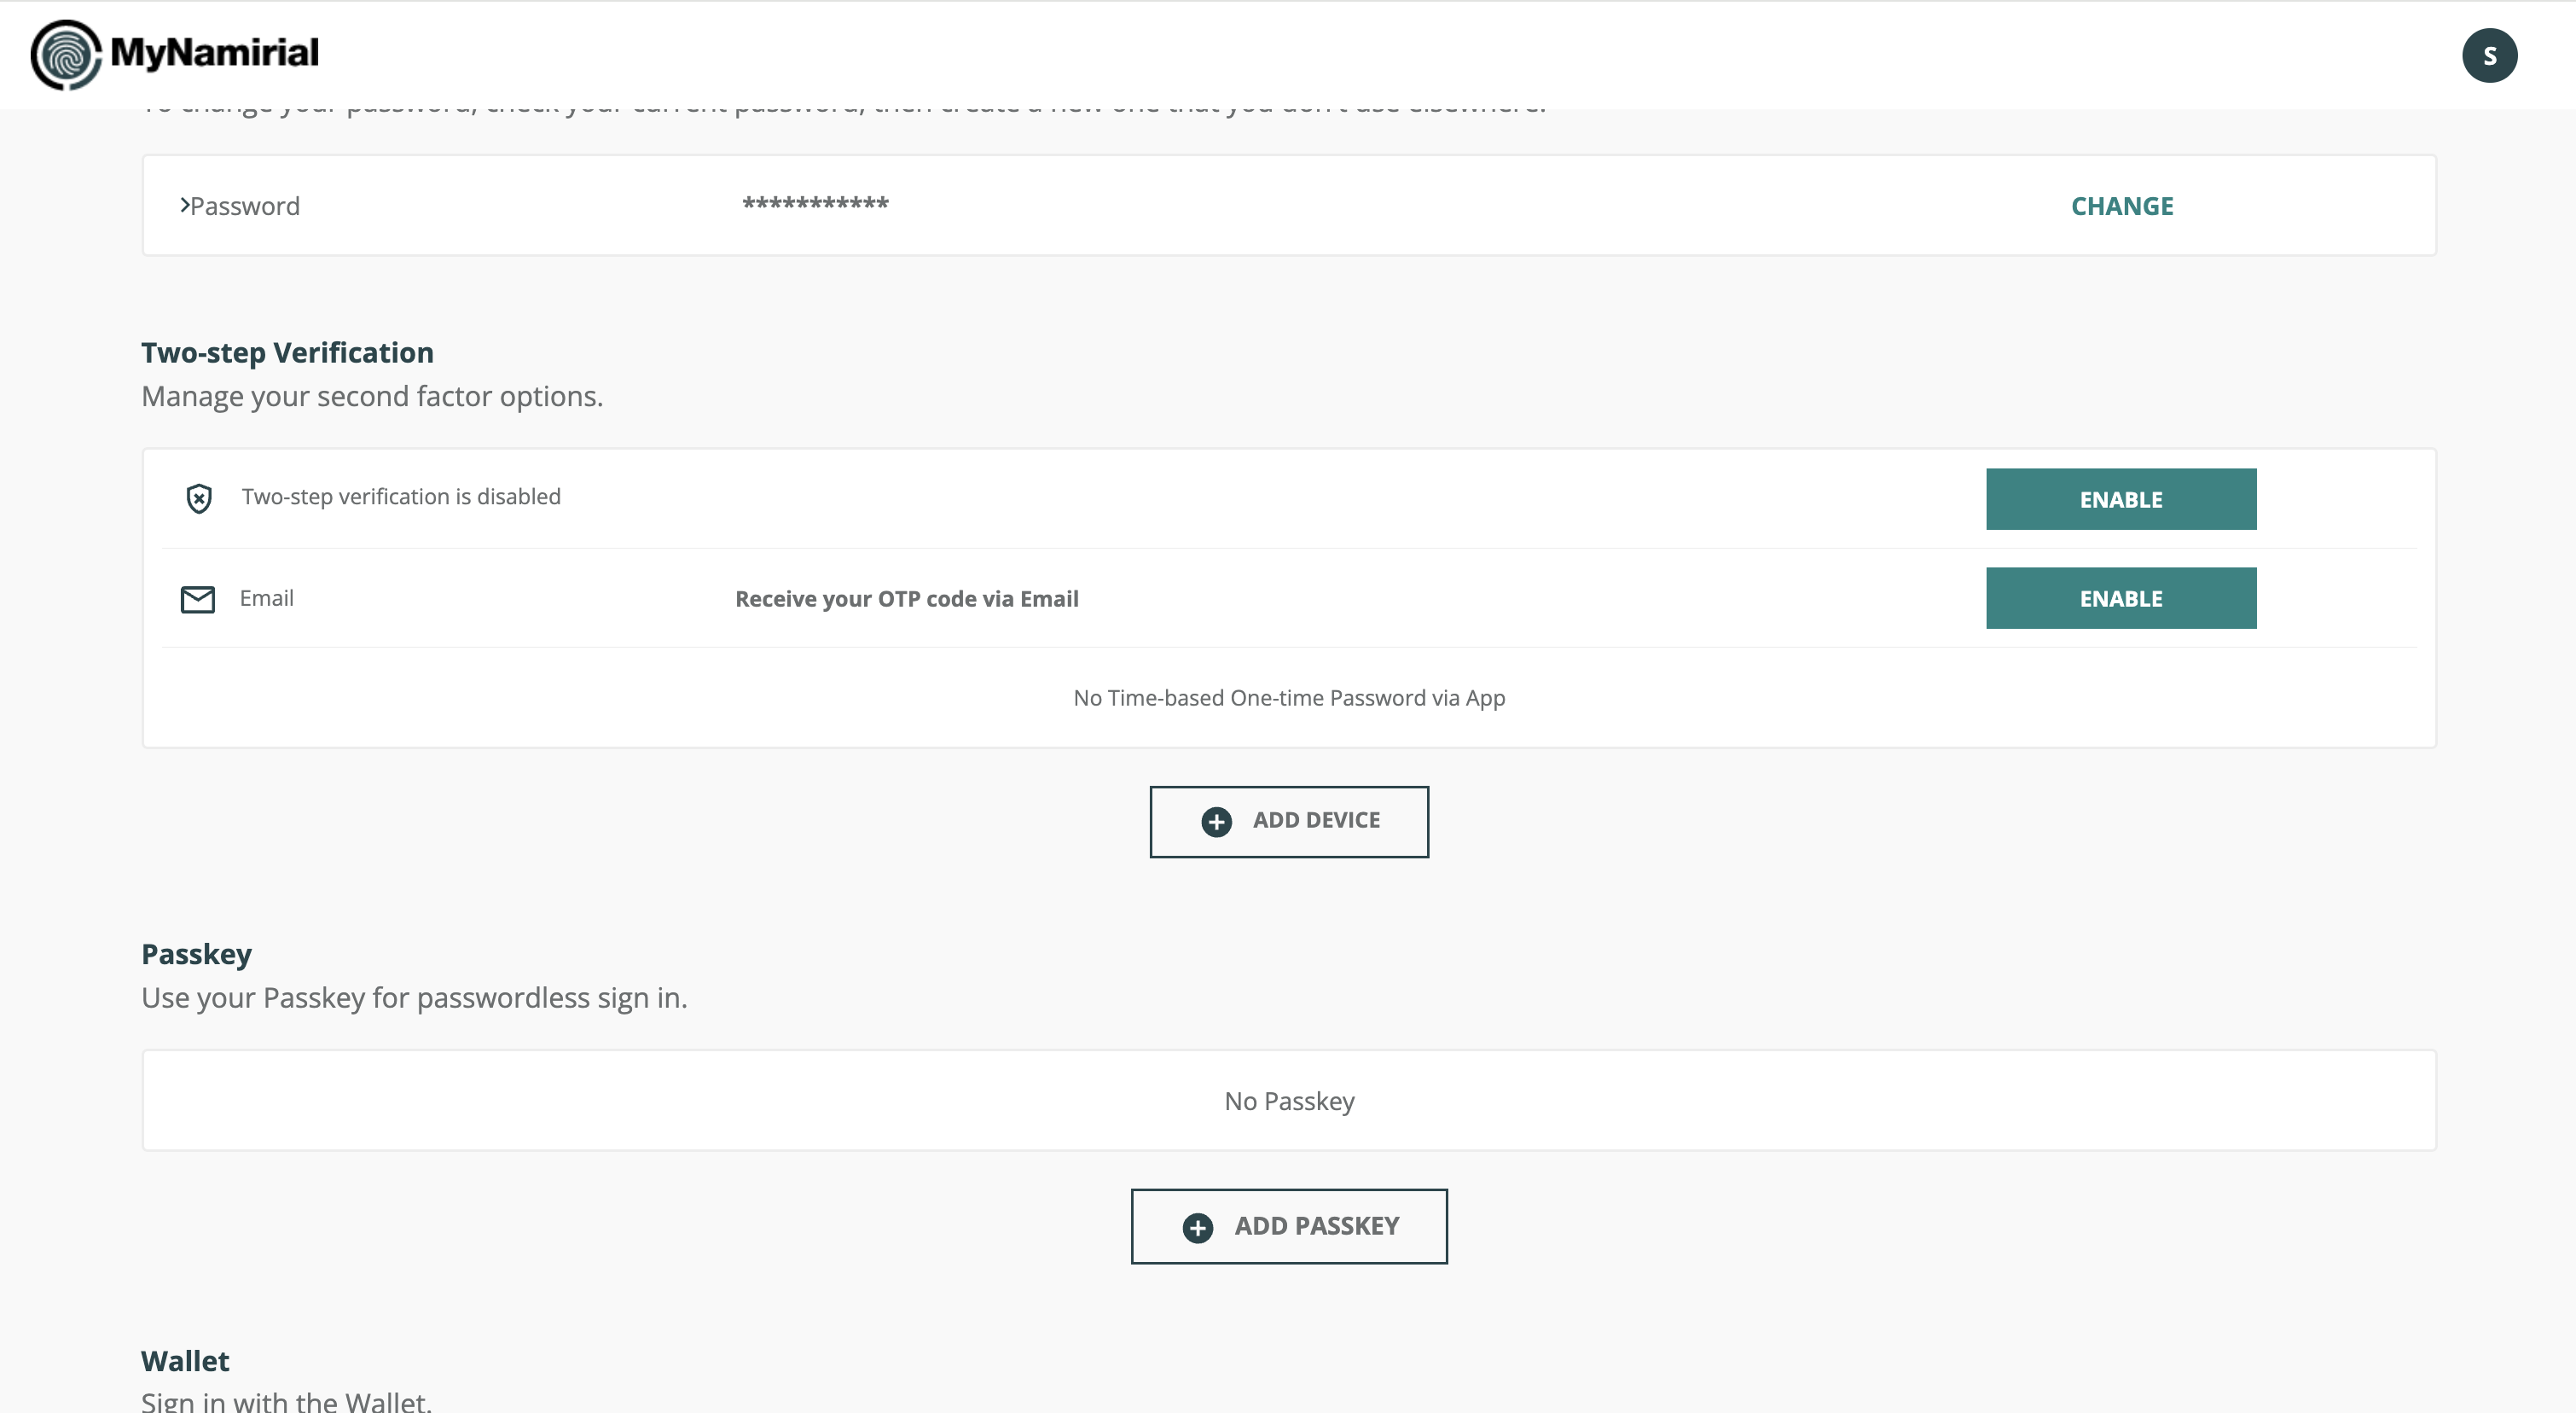
Task: Click the ADD PASSKEY button
Action: (x=1289, y=1226)
